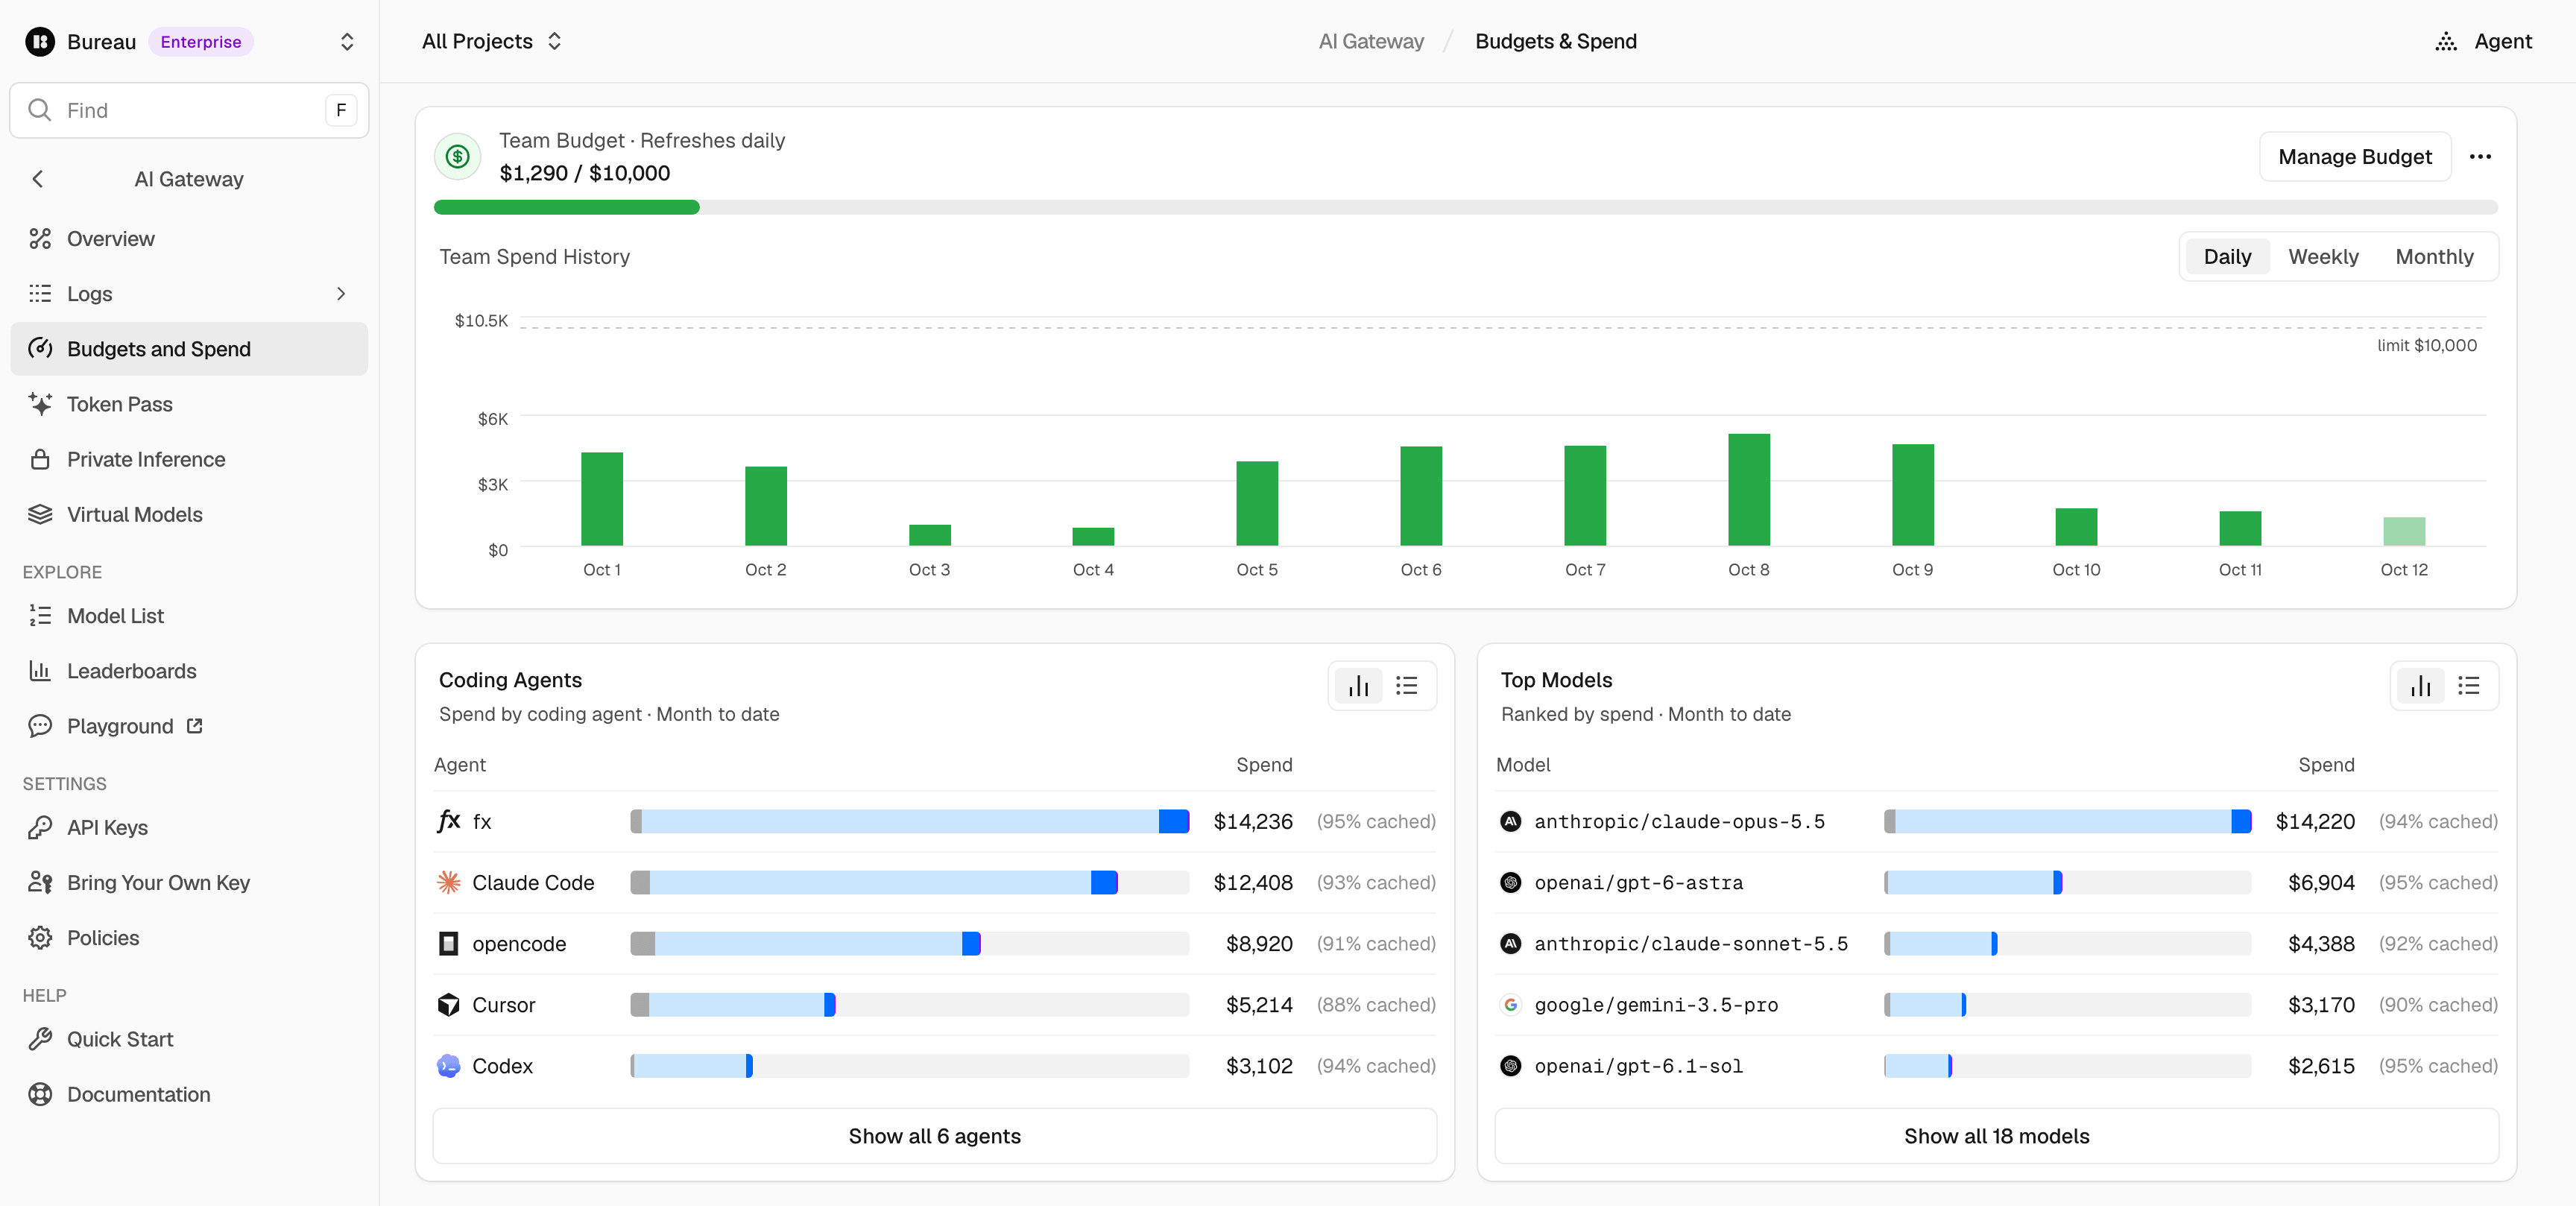Click Show all 6 agents

point(934,1136)
